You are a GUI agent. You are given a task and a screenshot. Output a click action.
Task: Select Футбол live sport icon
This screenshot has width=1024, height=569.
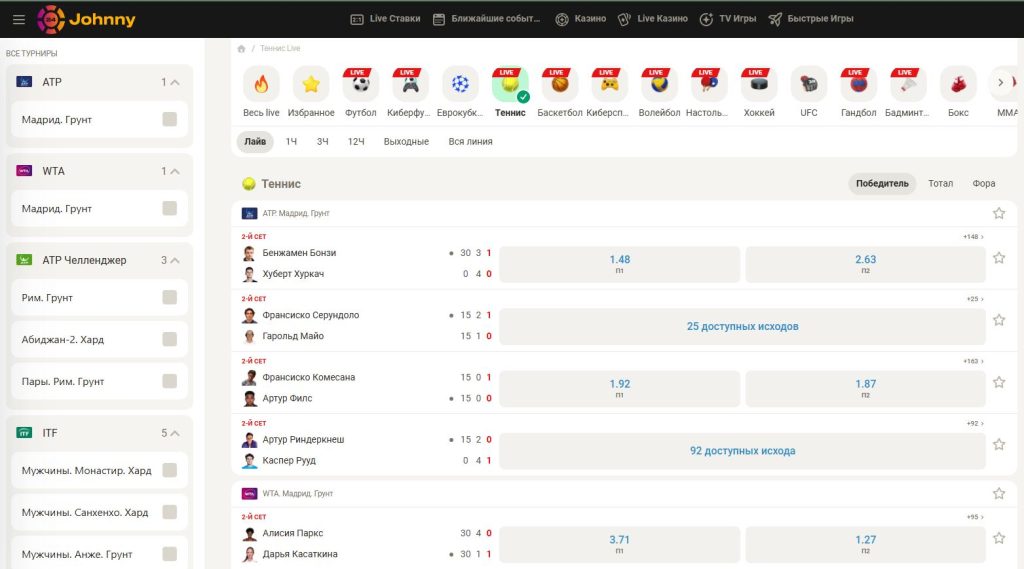360,84
